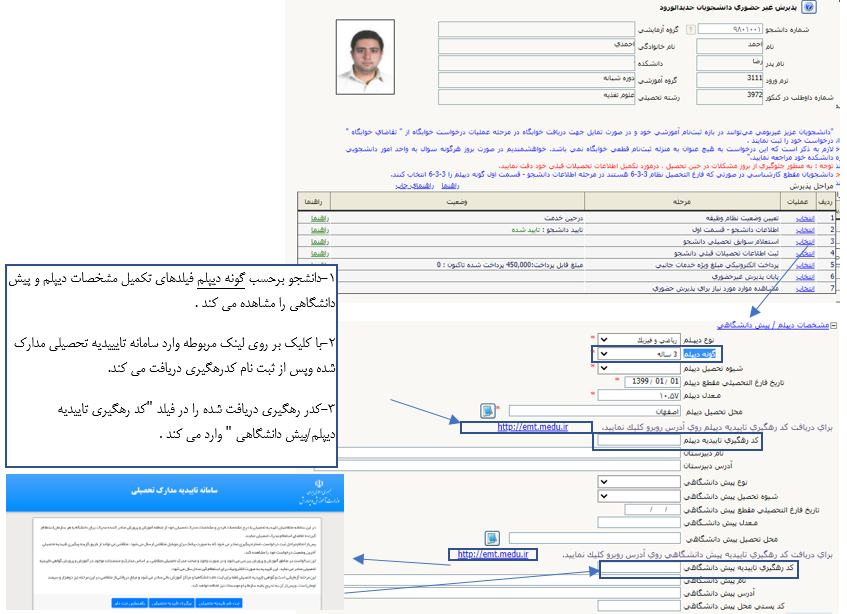The height and width of the screenshot is (614, 847).
Task: Click the pre-university graduation date field
Action: pos(652,509)
